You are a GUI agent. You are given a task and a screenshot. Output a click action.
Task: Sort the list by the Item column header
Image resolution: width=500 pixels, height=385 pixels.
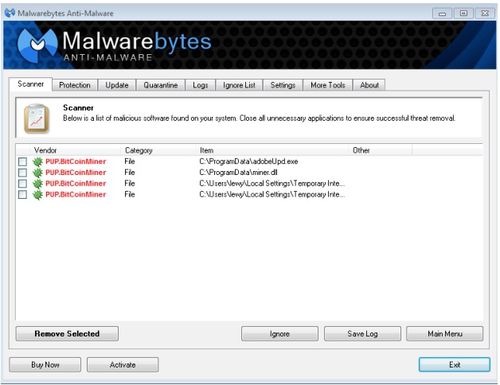tap(206, 150)
